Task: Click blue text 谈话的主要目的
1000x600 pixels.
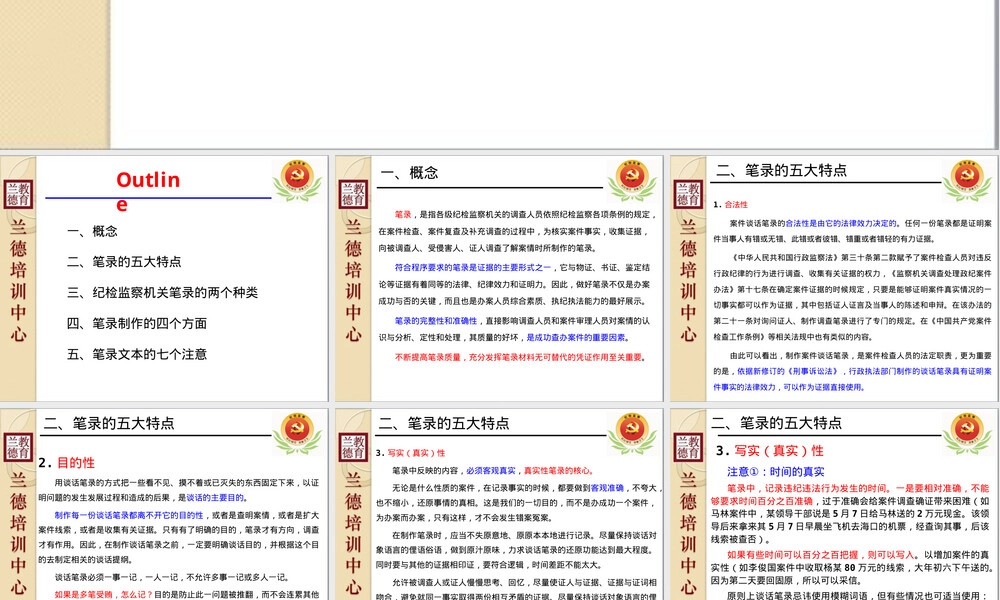Action: point(215,498)
